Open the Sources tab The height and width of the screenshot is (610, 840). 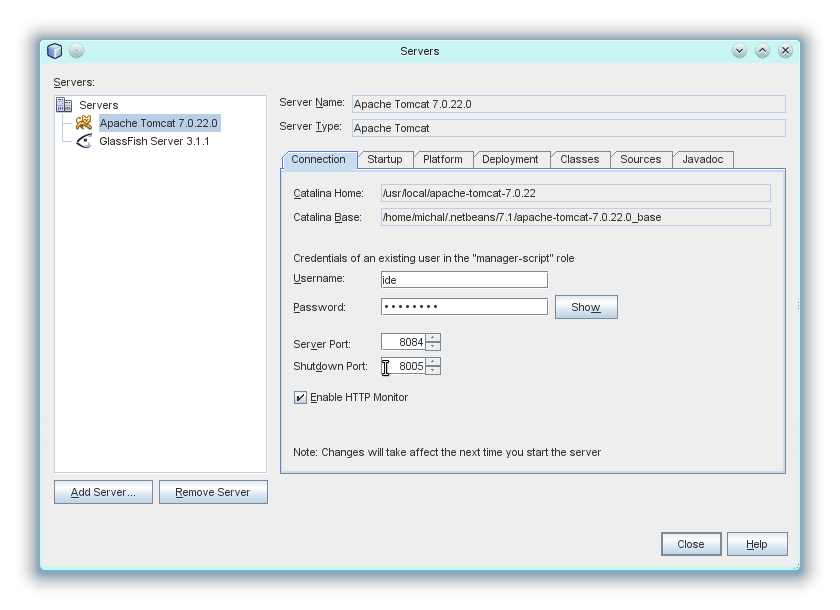pyautogui.click(x=641, y=159)
